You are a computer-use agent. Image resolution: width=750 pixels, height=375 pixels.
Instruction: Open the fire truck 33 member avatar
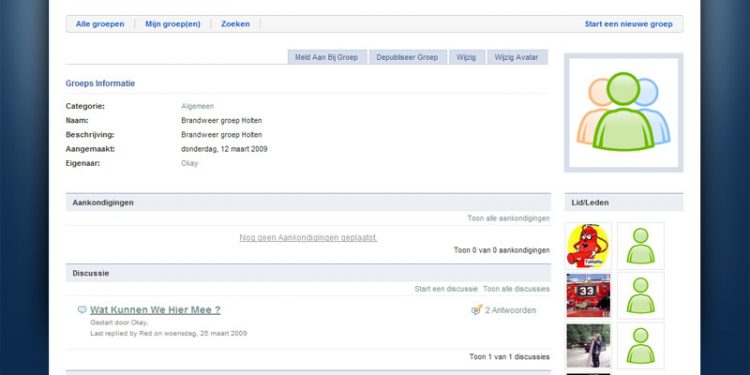pos(588,295)
